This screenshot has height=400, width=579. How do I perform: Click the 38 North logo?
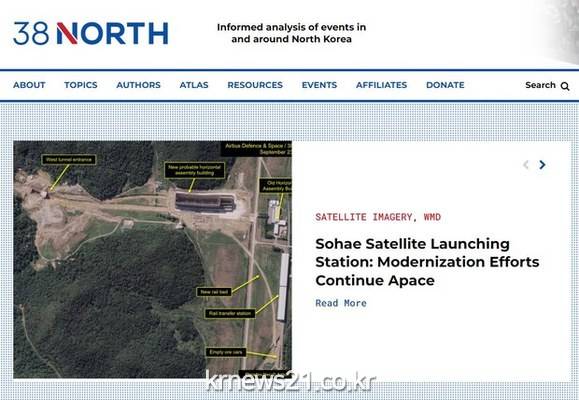point(90,33)
